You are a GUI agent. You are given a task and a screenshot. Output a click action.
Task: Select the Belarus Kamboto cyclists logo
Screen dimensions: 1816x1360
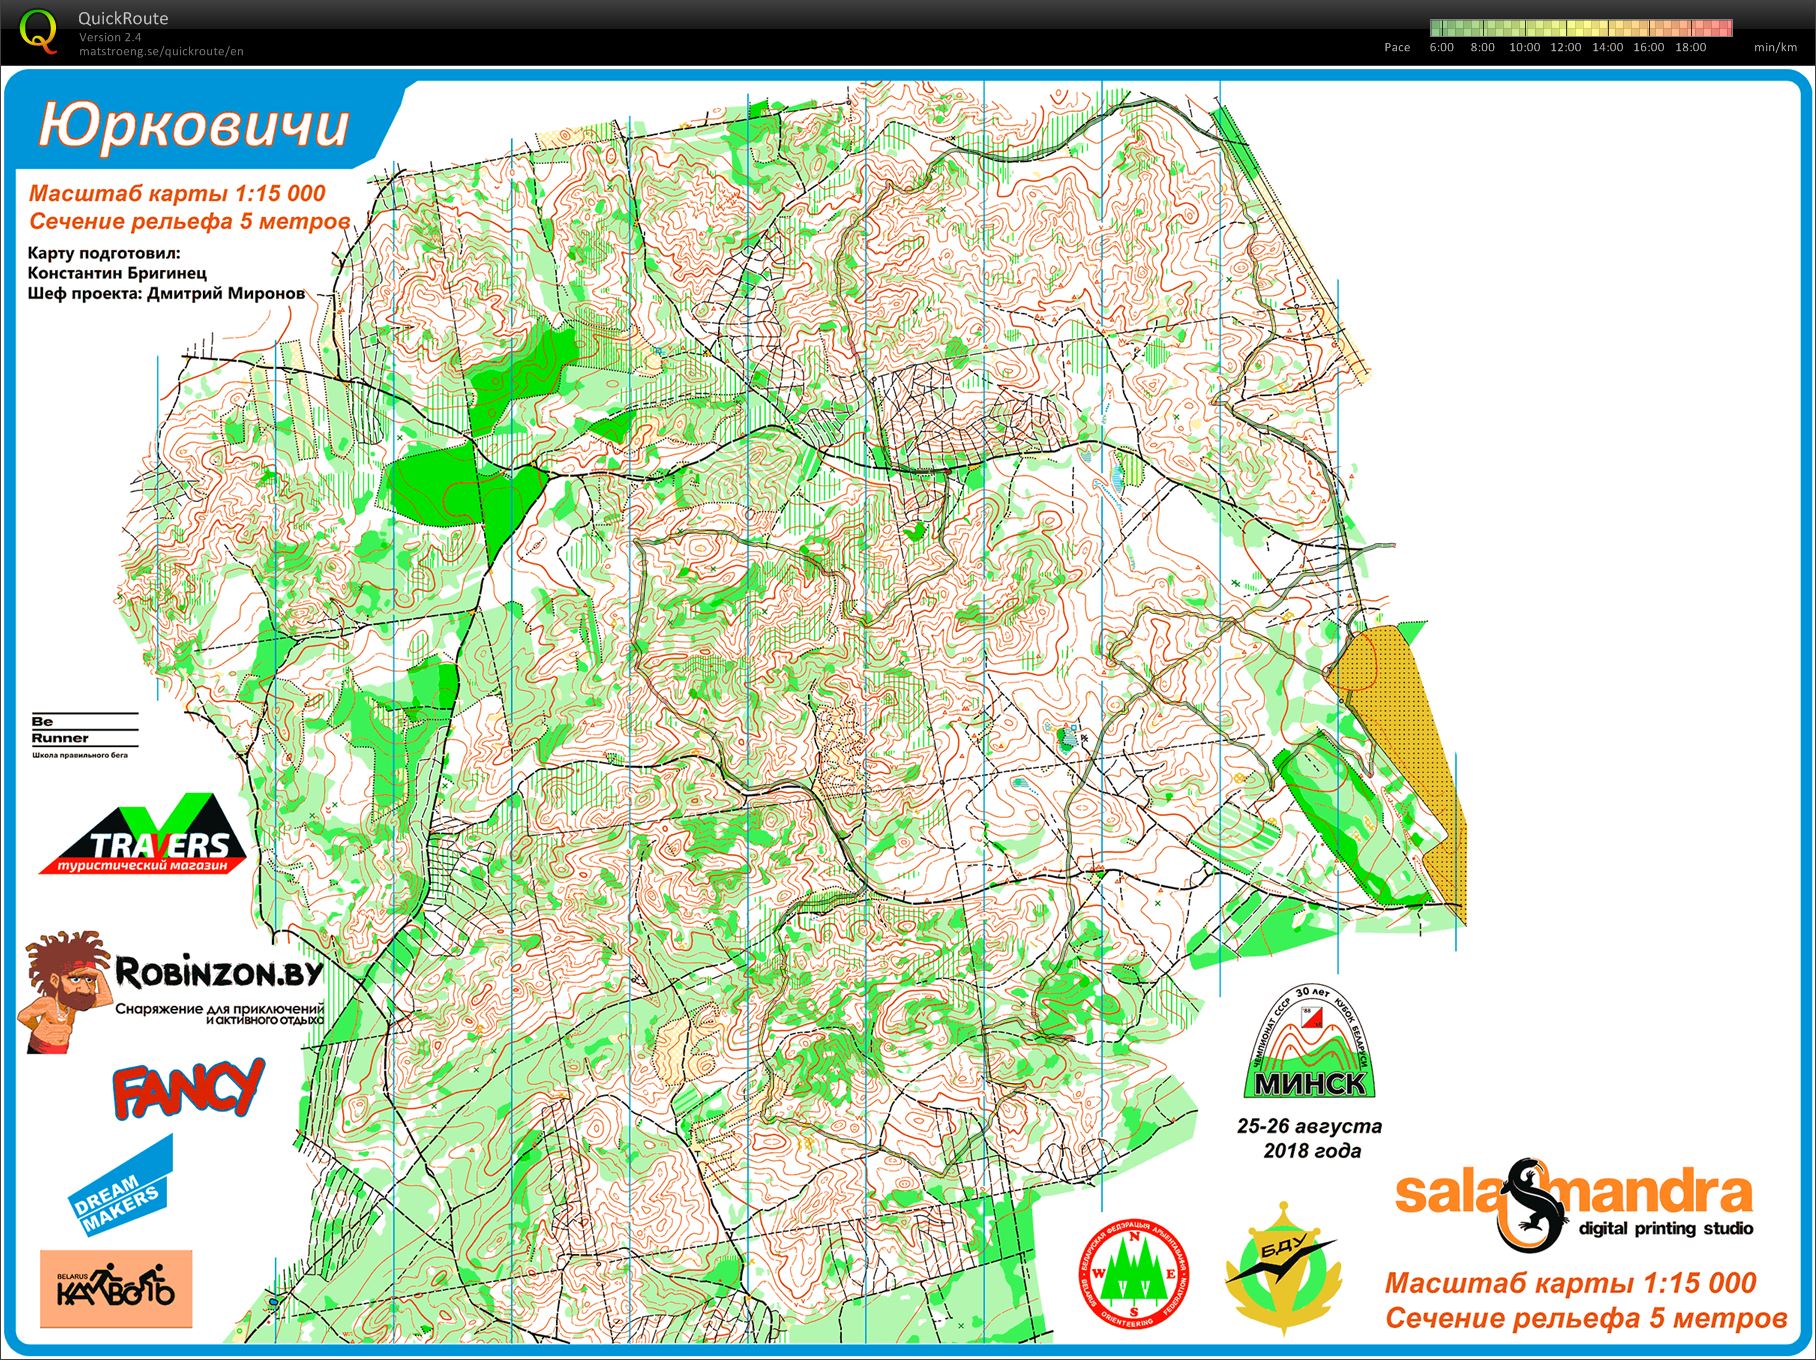point(116,1288)
